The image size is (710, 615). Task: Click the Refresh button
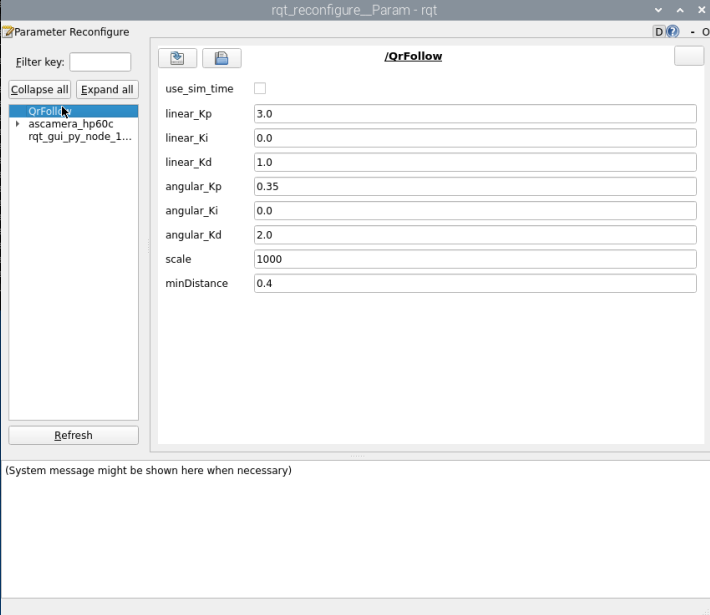[73, 435]
